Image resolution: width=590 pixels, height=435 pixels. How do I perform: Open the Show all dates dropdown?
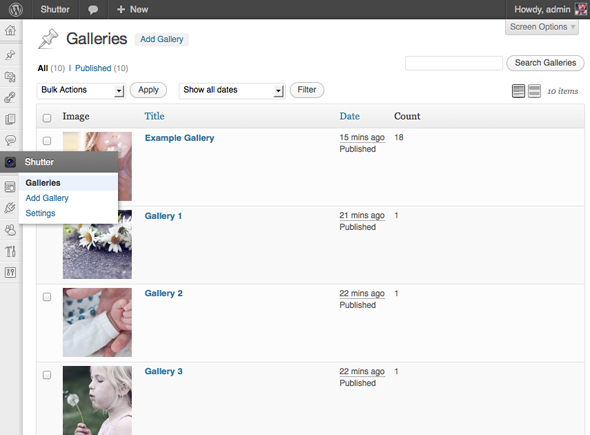[232, 90]
